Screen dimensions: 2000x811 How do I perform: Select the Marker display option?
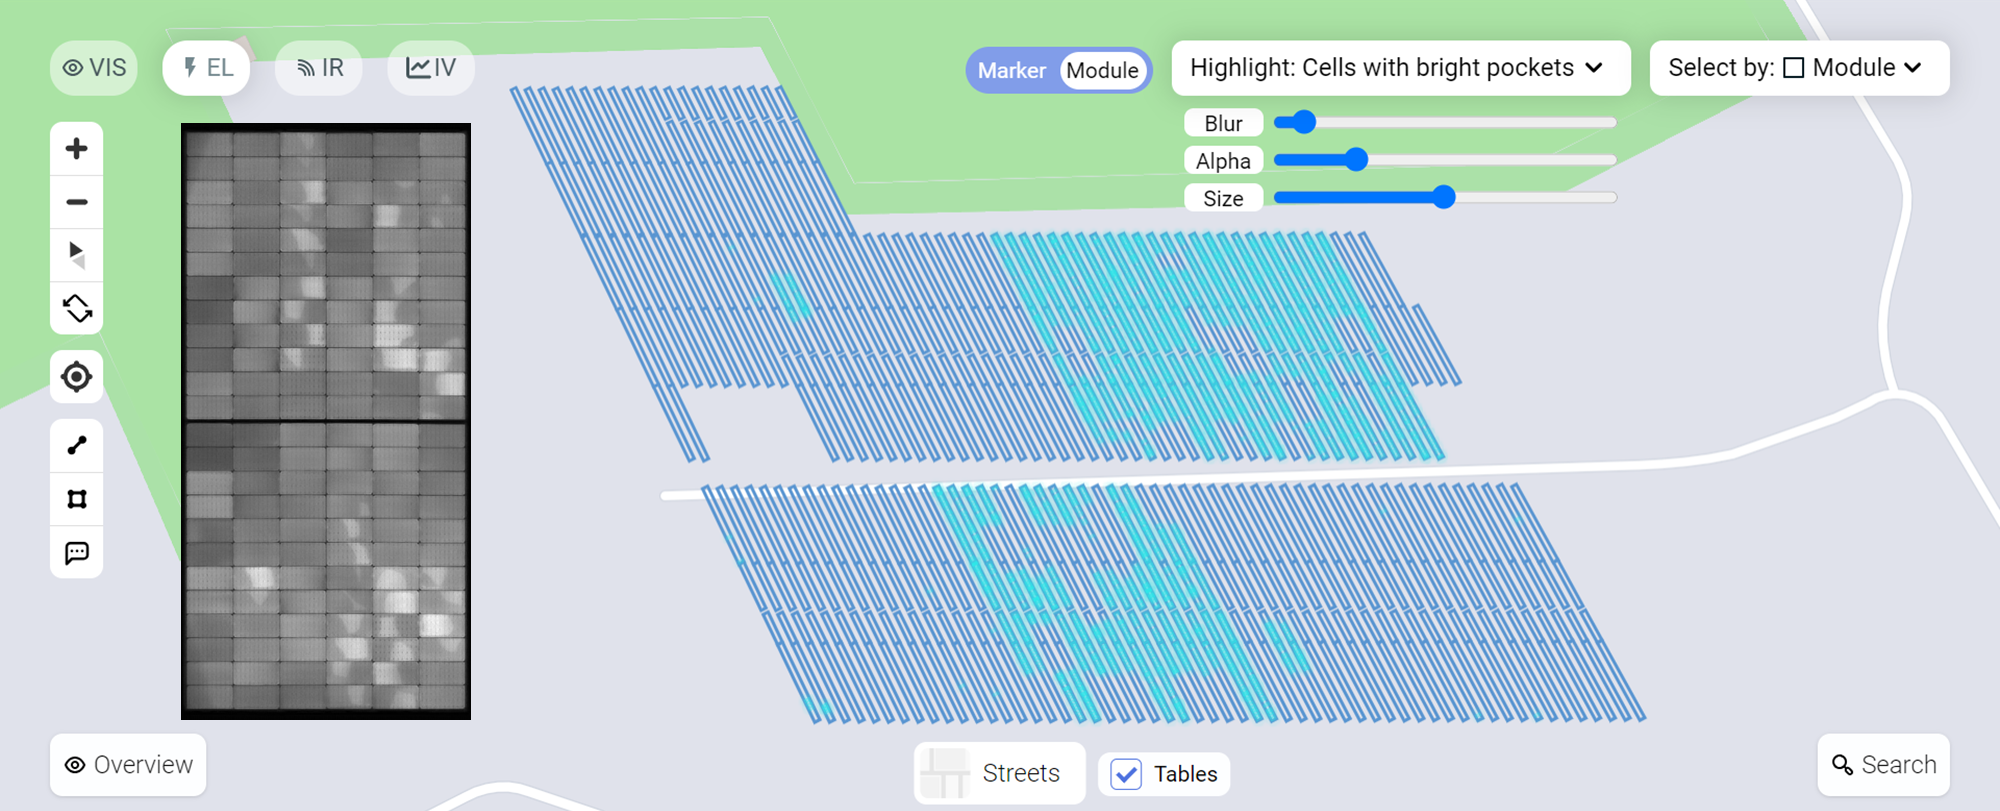(x=1012, y=71)
